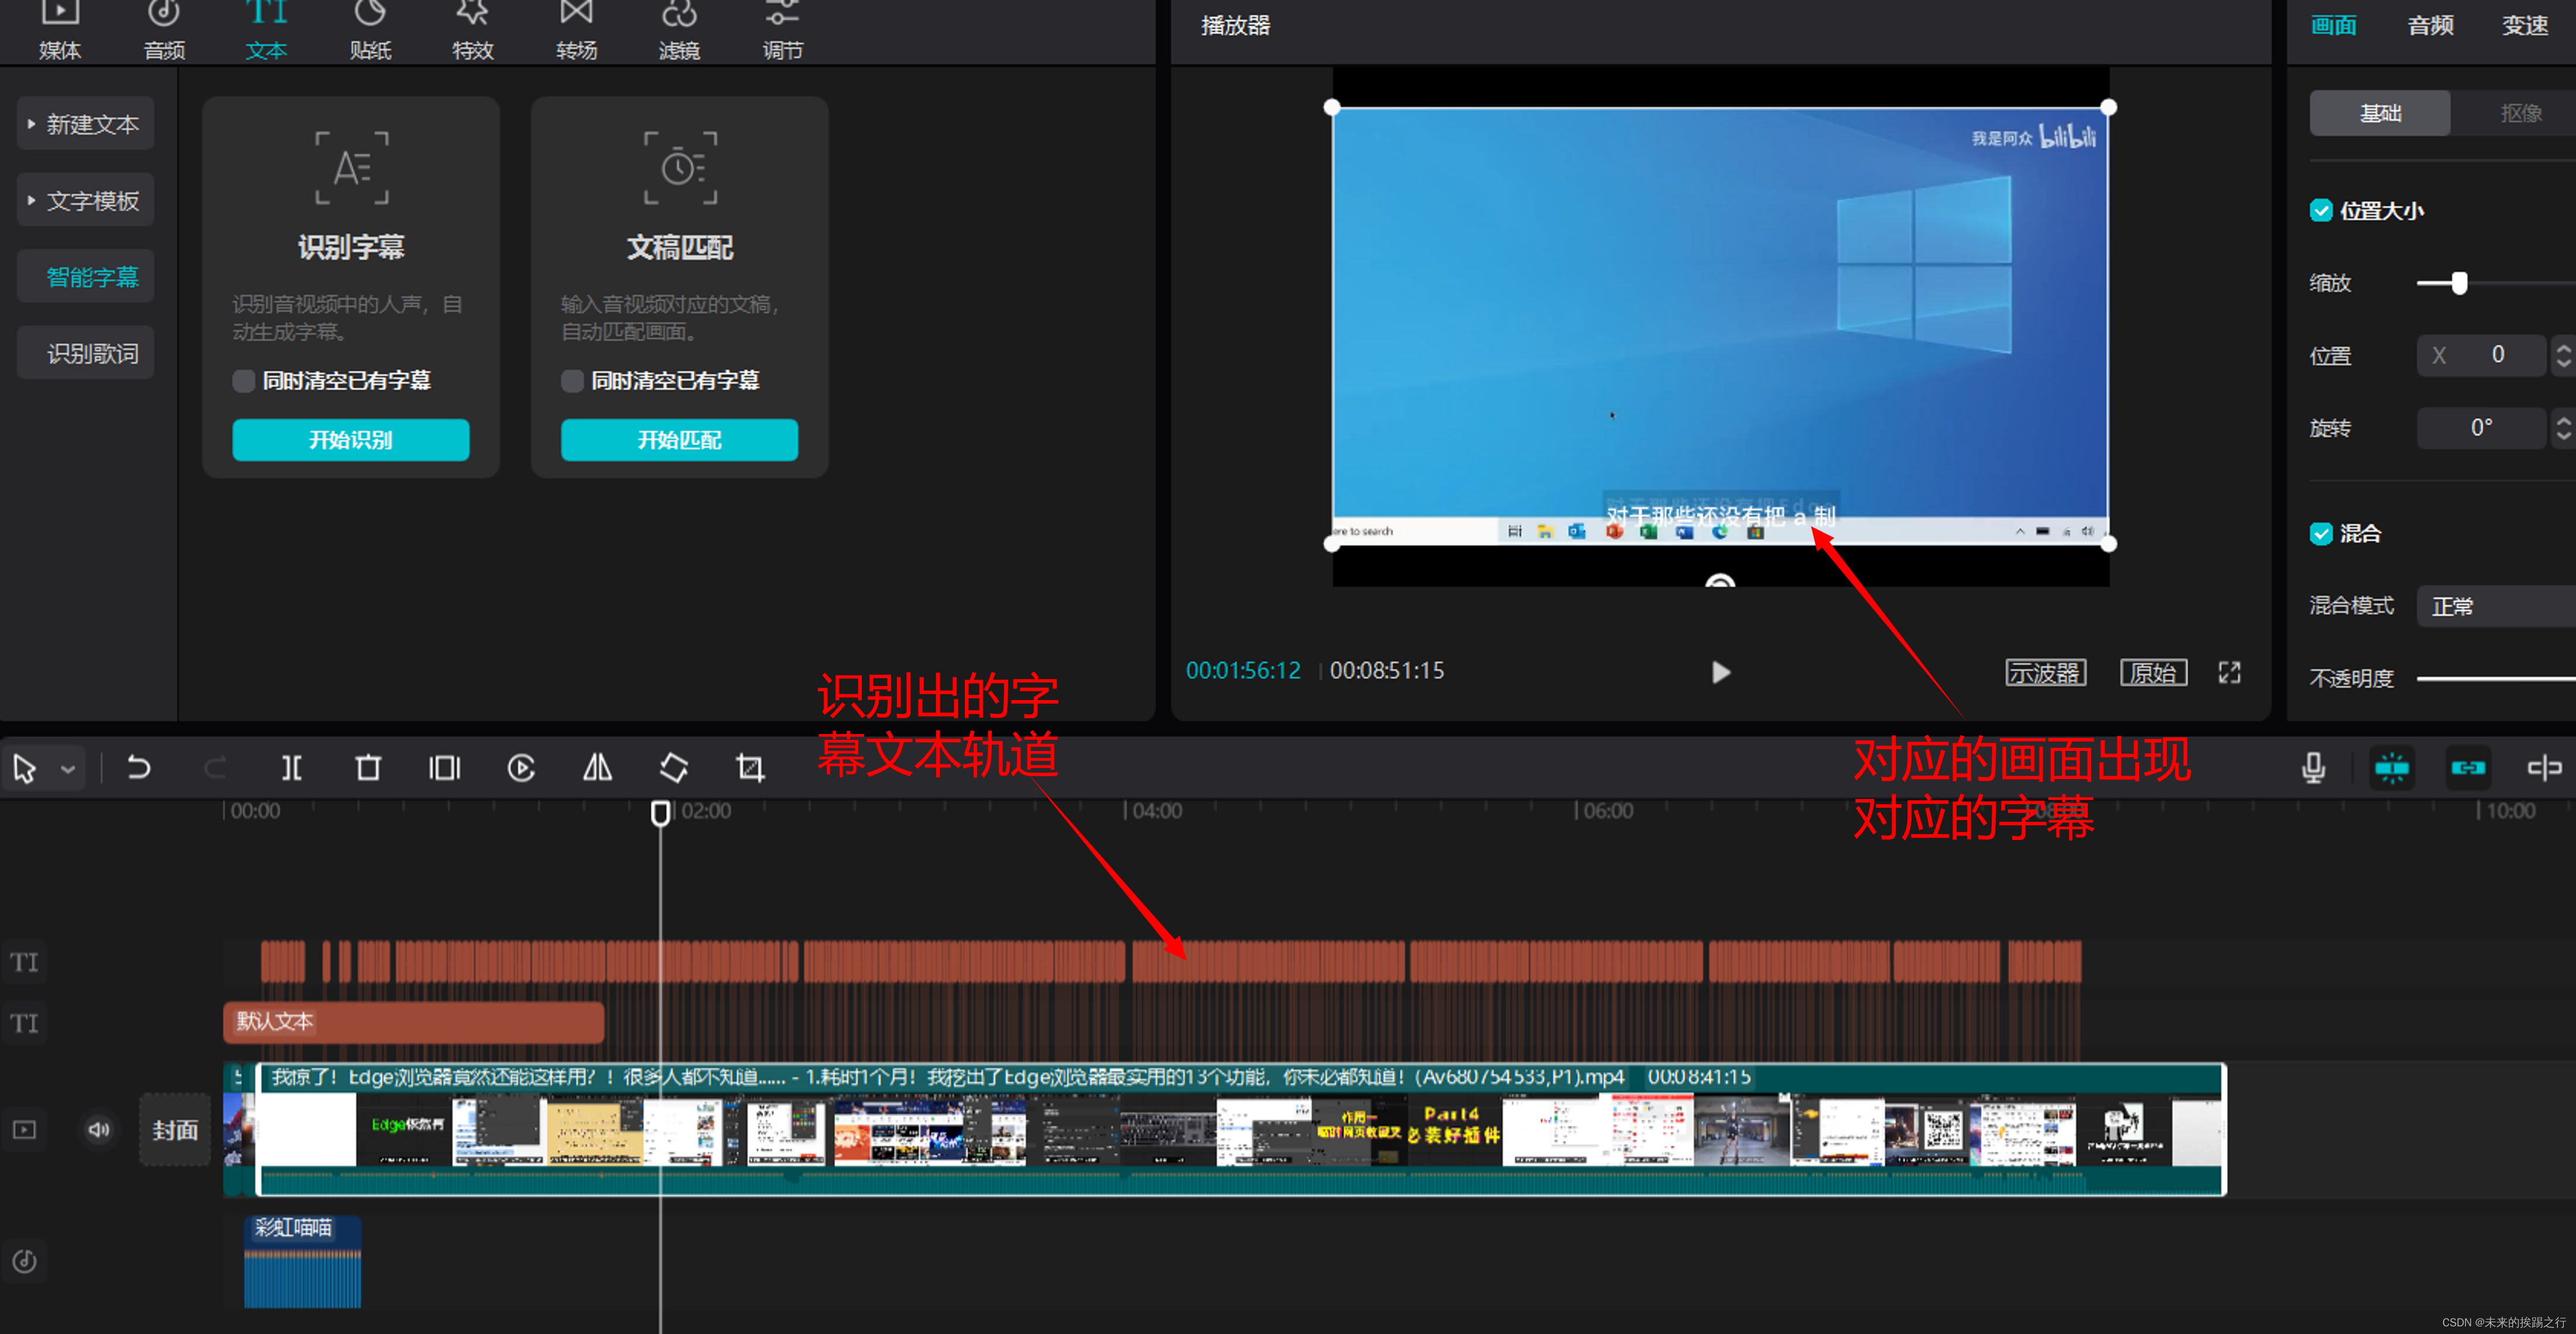Enable 同时清空已有字幕 under 文稿匹配
Image resolution: width=2576 pixels, height=1334 pixels.
tap(572, 381)
